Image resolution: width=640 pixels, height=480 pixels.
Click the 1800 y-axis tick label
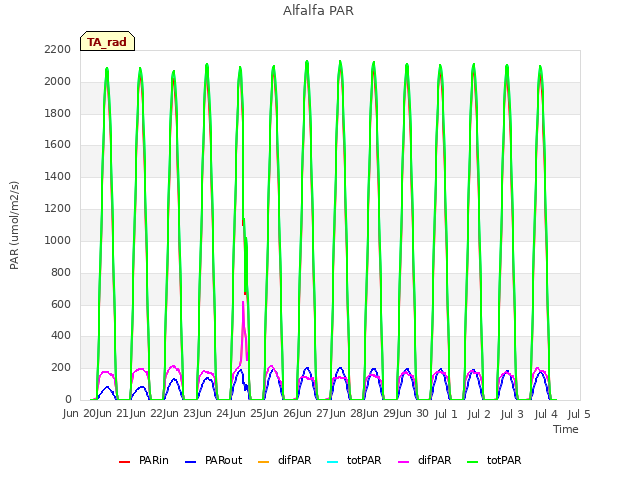58,113
